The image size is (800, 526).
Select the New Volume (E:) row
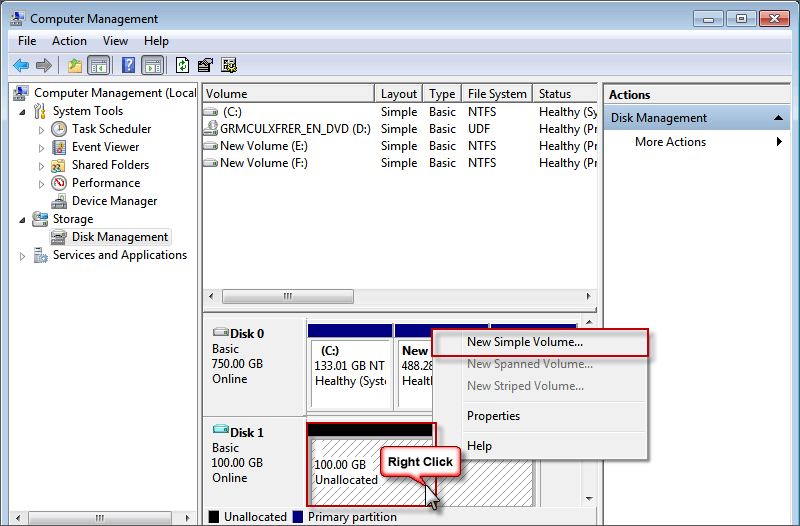click(399, 146)
